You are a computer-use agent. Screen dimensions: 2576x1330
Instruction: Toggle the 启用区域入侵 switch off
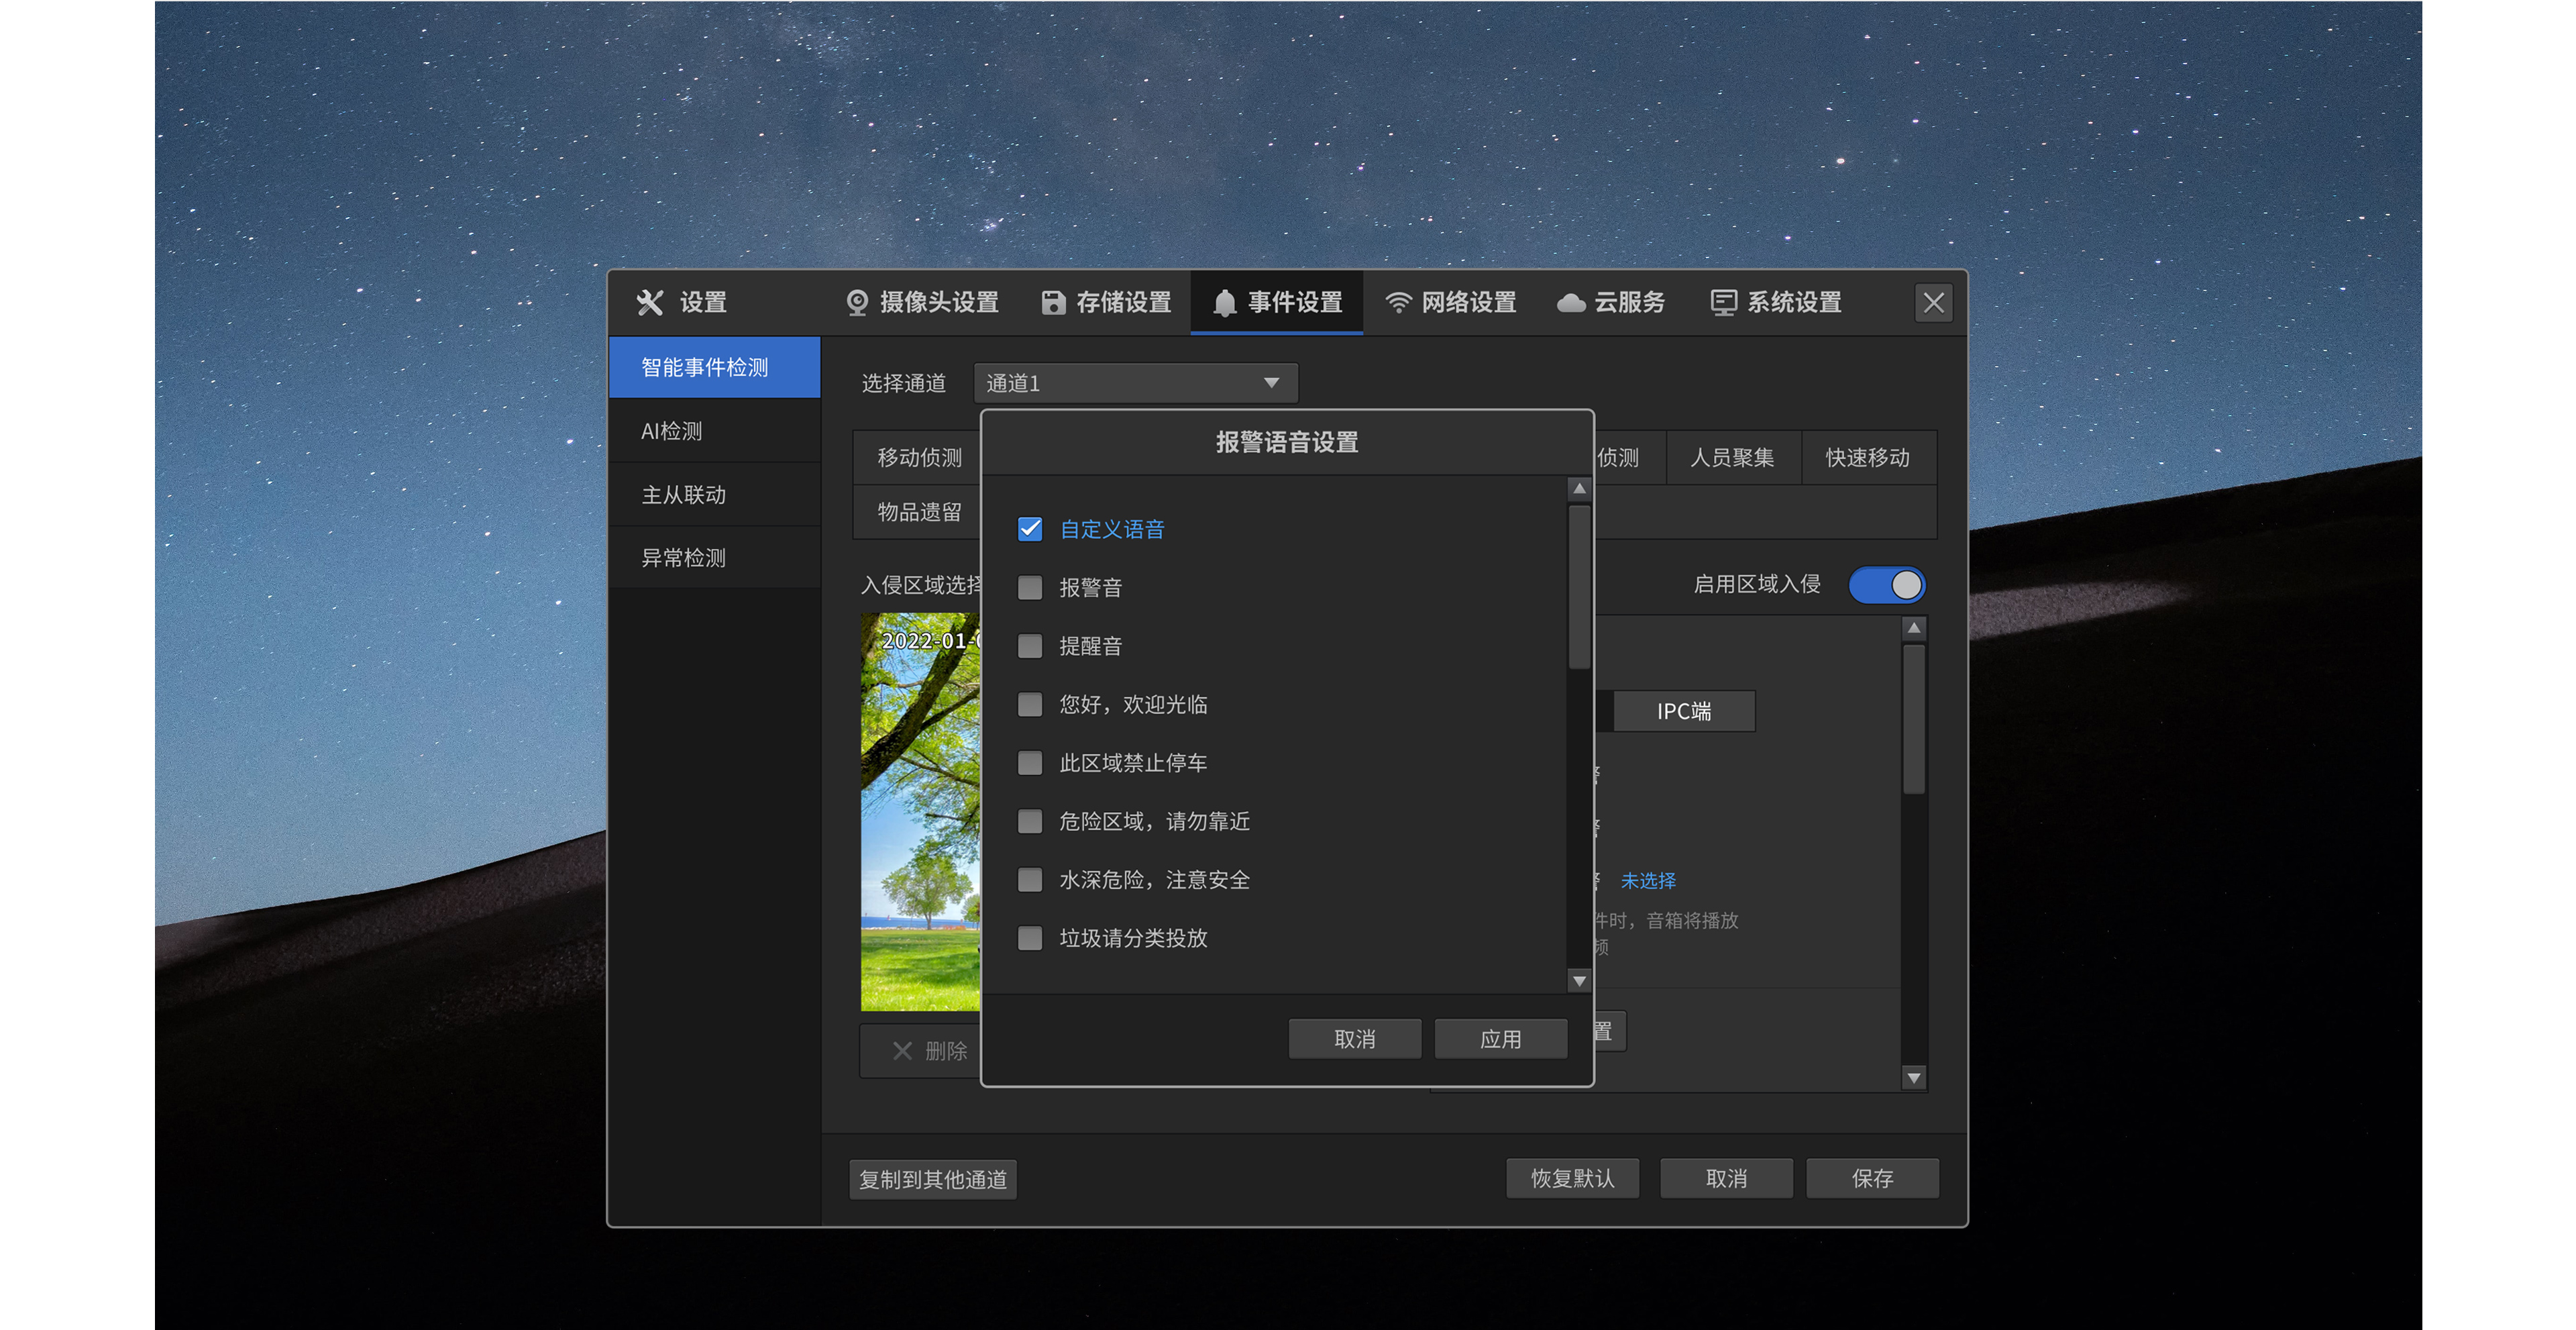point(1886,585)
